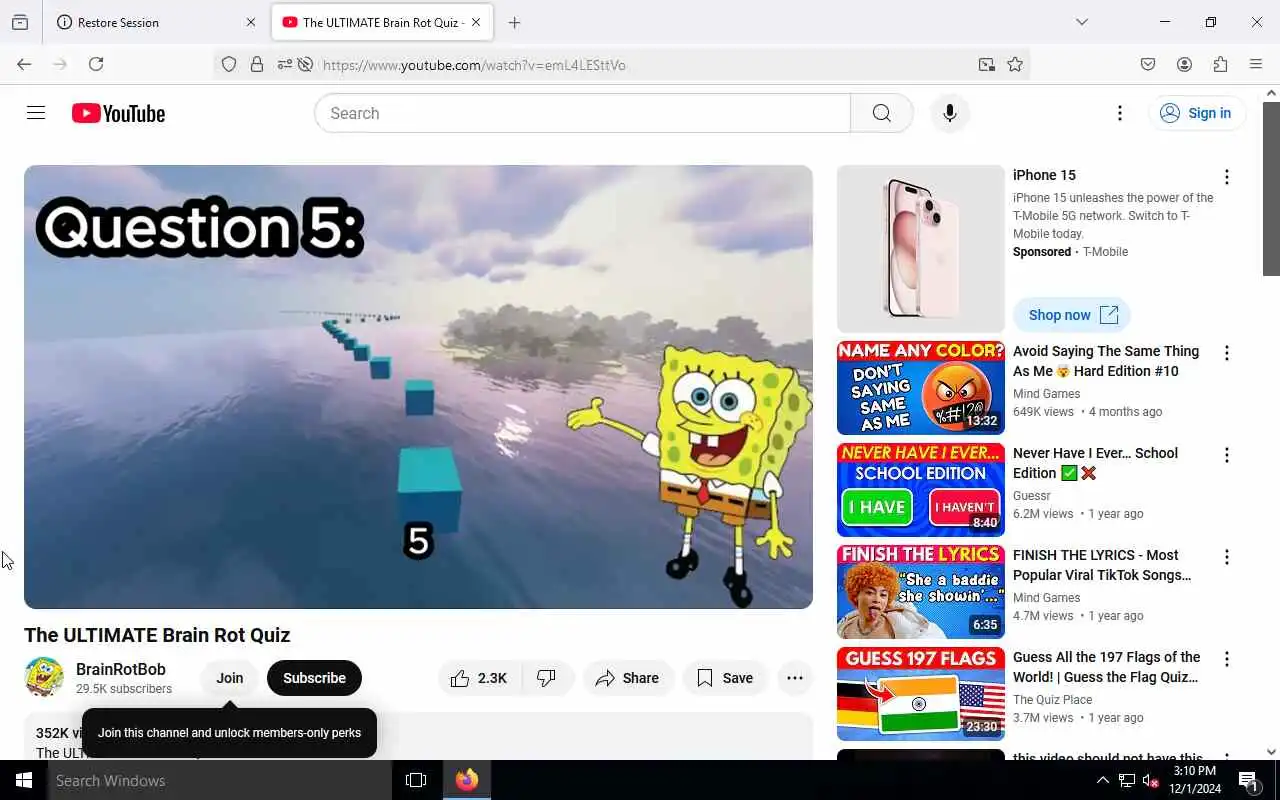Switch to Restore Session tab
The image size is (1280, 800).
coord(156,22)
